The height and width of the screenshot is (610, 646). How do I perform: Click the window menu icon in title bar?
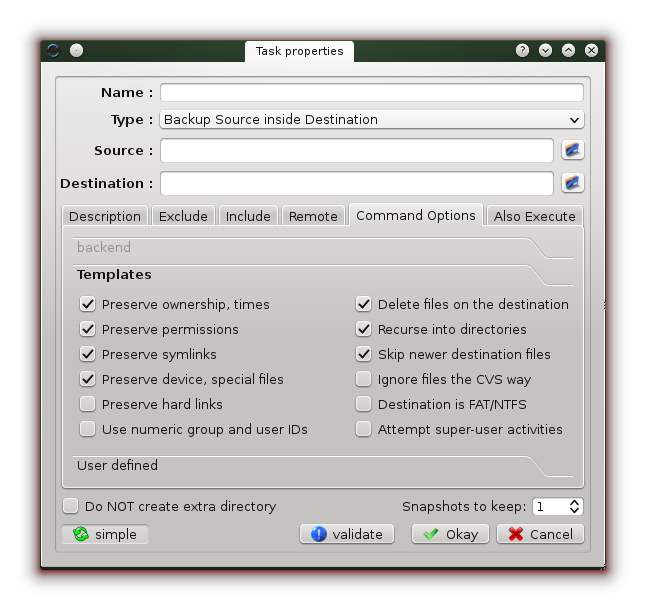tap(53, 50)
